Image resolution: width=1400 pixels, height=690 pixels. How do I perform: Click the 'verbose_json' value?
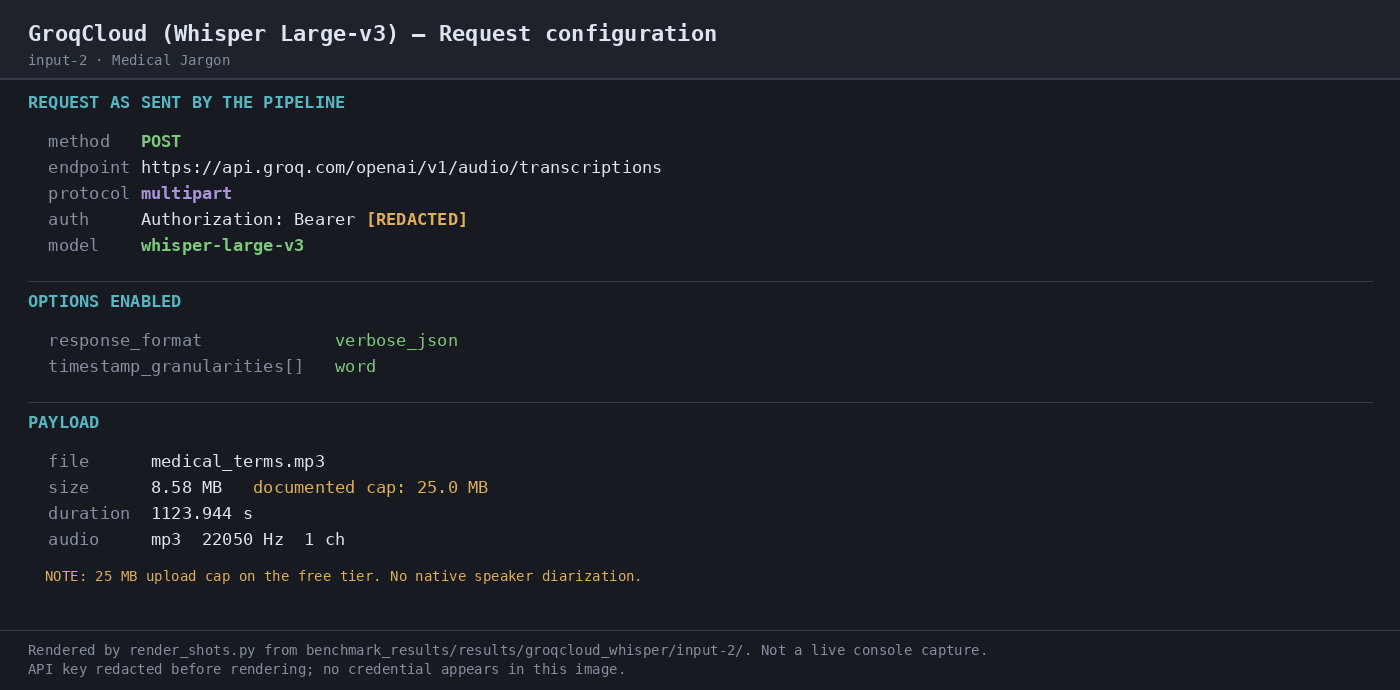396,341
